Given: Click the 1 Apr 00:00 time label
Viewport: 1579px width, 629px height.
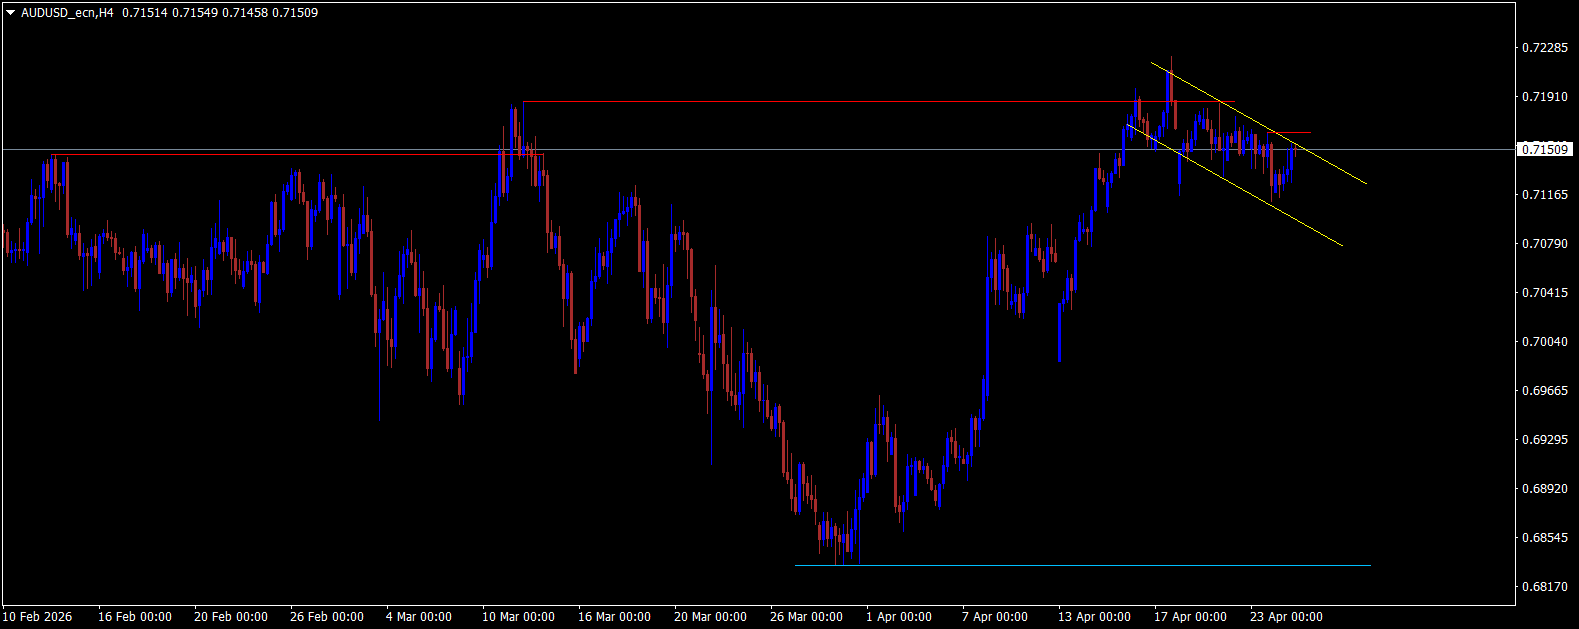Looking at the screenshot, I should click(x=899, y=617).
